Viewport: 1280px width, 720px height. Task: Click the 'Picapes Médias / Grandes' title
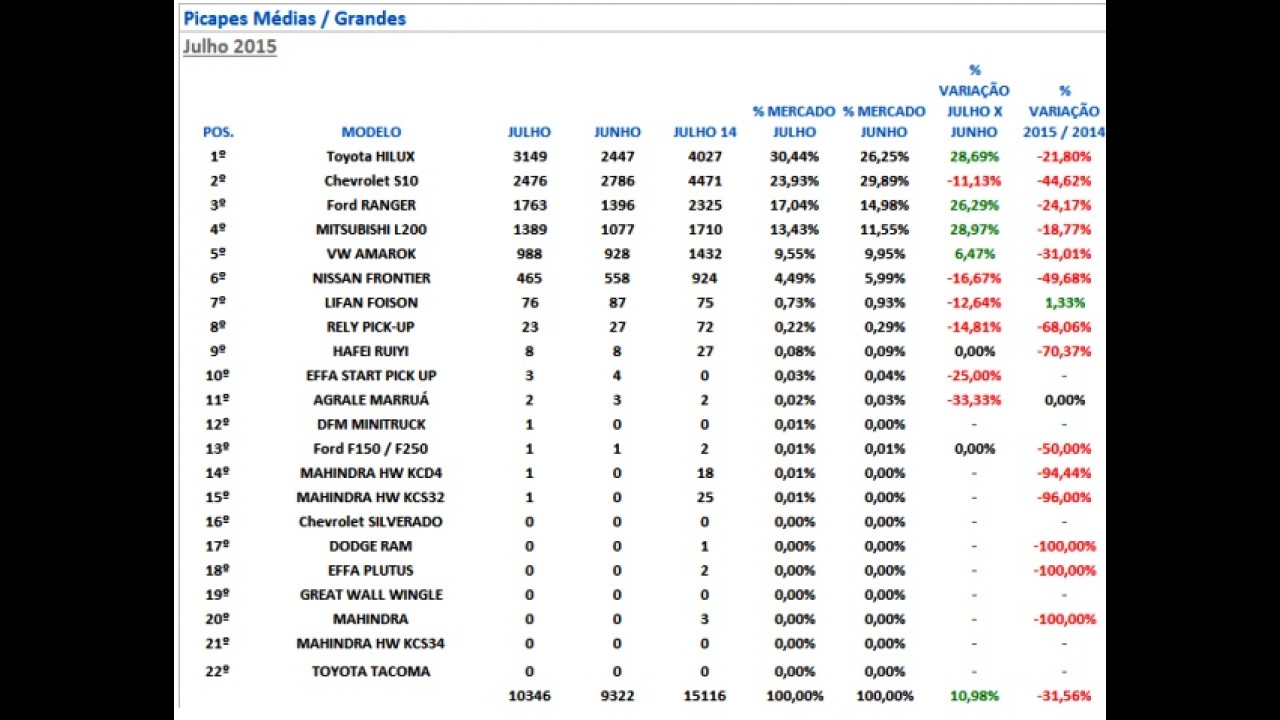[294, 18]
